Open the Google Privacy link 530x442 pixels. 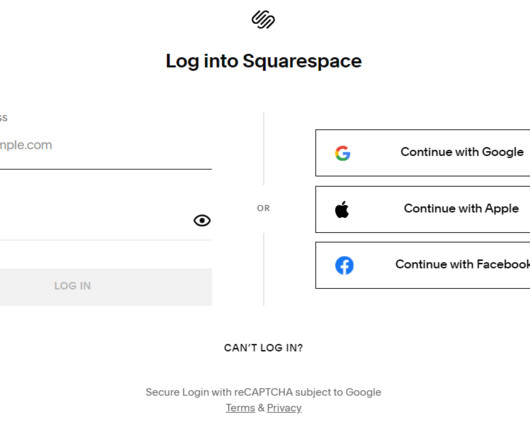284,408
